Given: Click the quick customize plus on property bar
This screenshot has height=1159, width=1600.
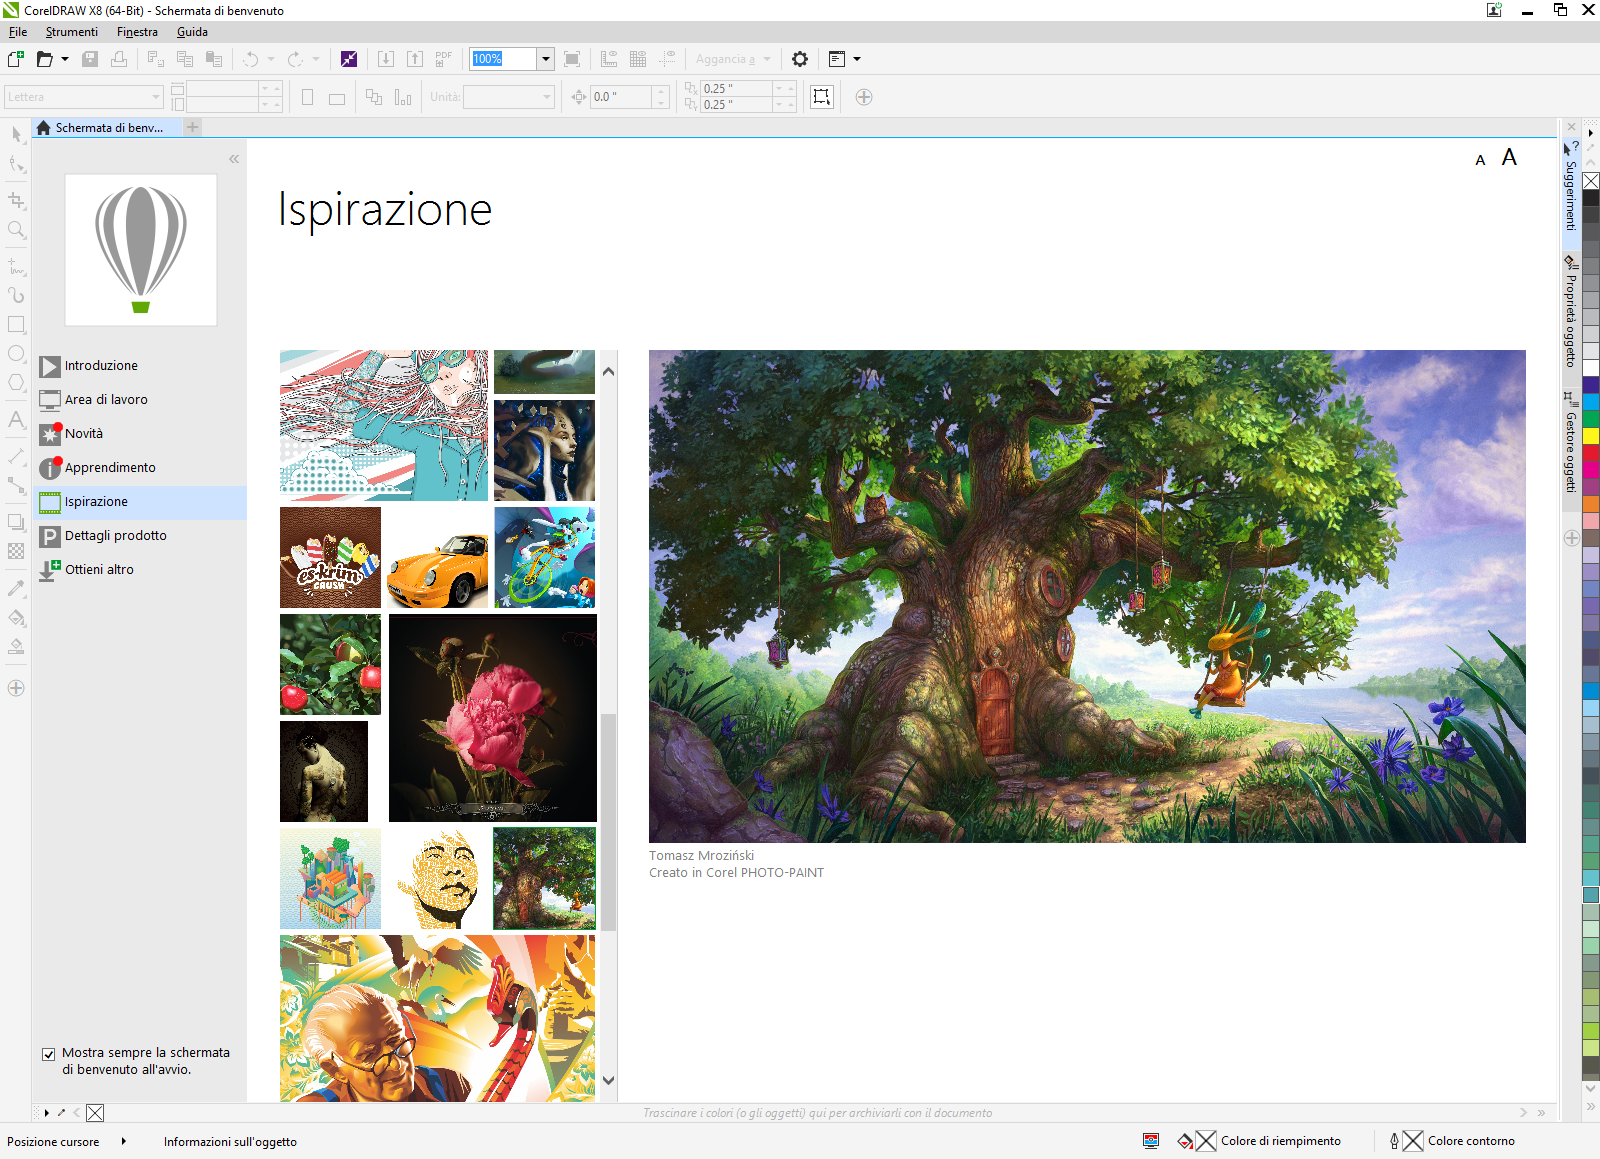Looking at the screenshot, I should [864, 97].
